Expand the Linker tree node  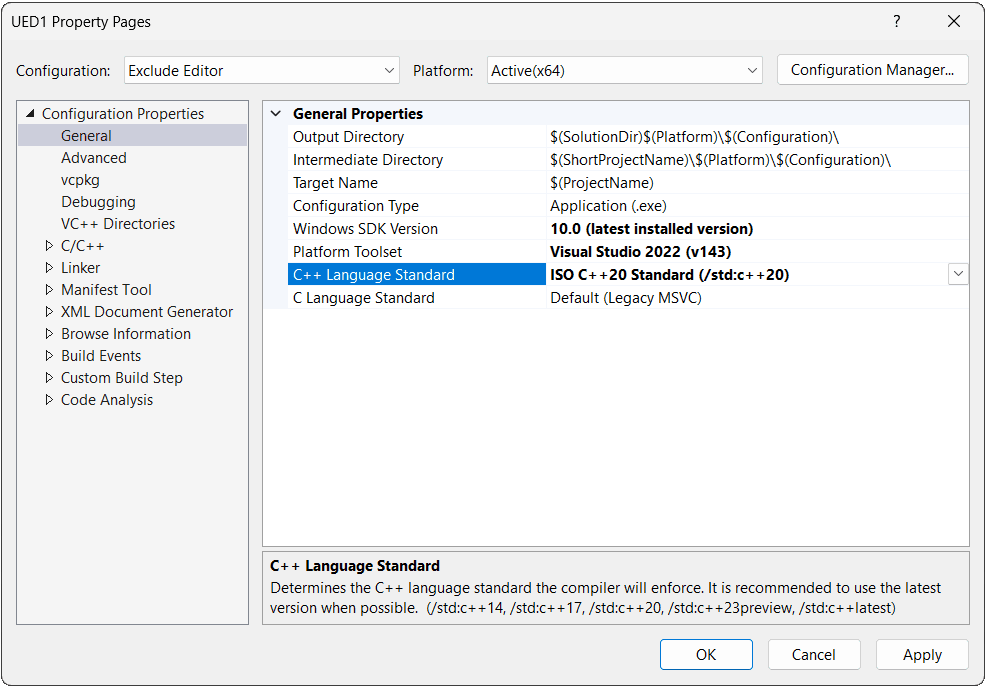pos(50,268)
